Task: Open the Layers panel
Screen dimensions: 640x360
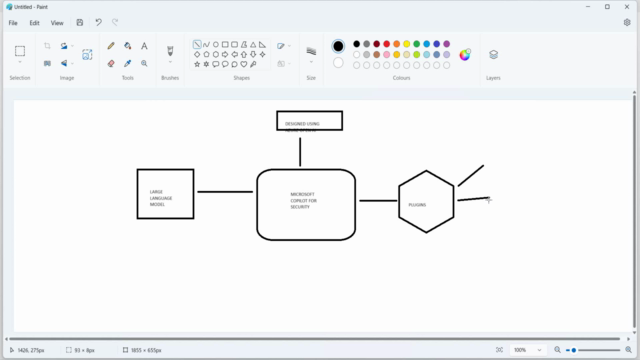Action: pyautogui.click(x=493, y=55)
